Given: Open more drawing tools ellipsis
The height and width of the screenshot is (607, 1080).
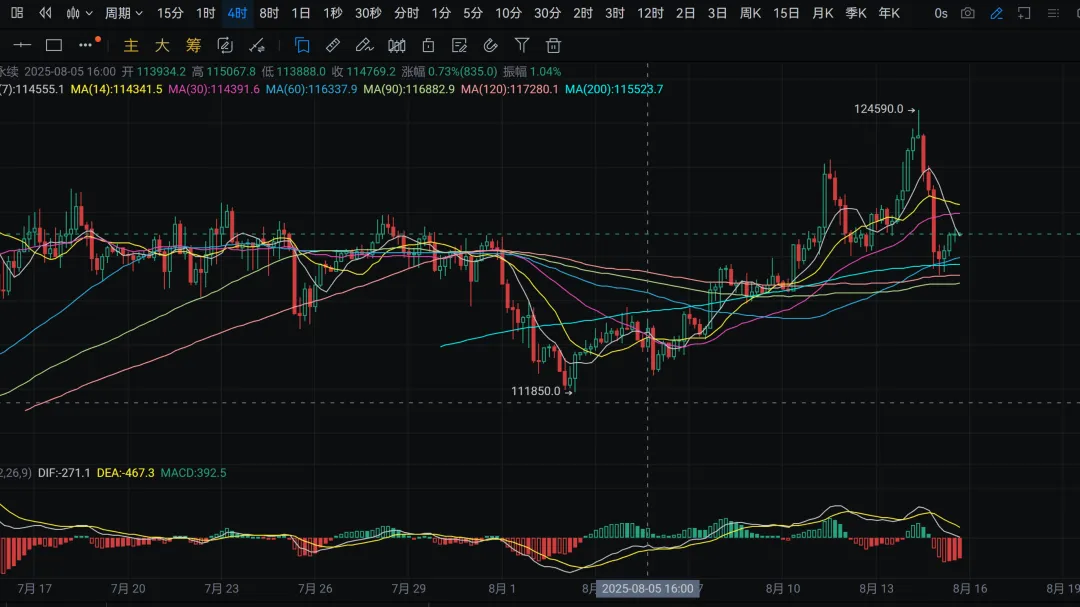Looking at the screenshot, I should click(87, 45).
